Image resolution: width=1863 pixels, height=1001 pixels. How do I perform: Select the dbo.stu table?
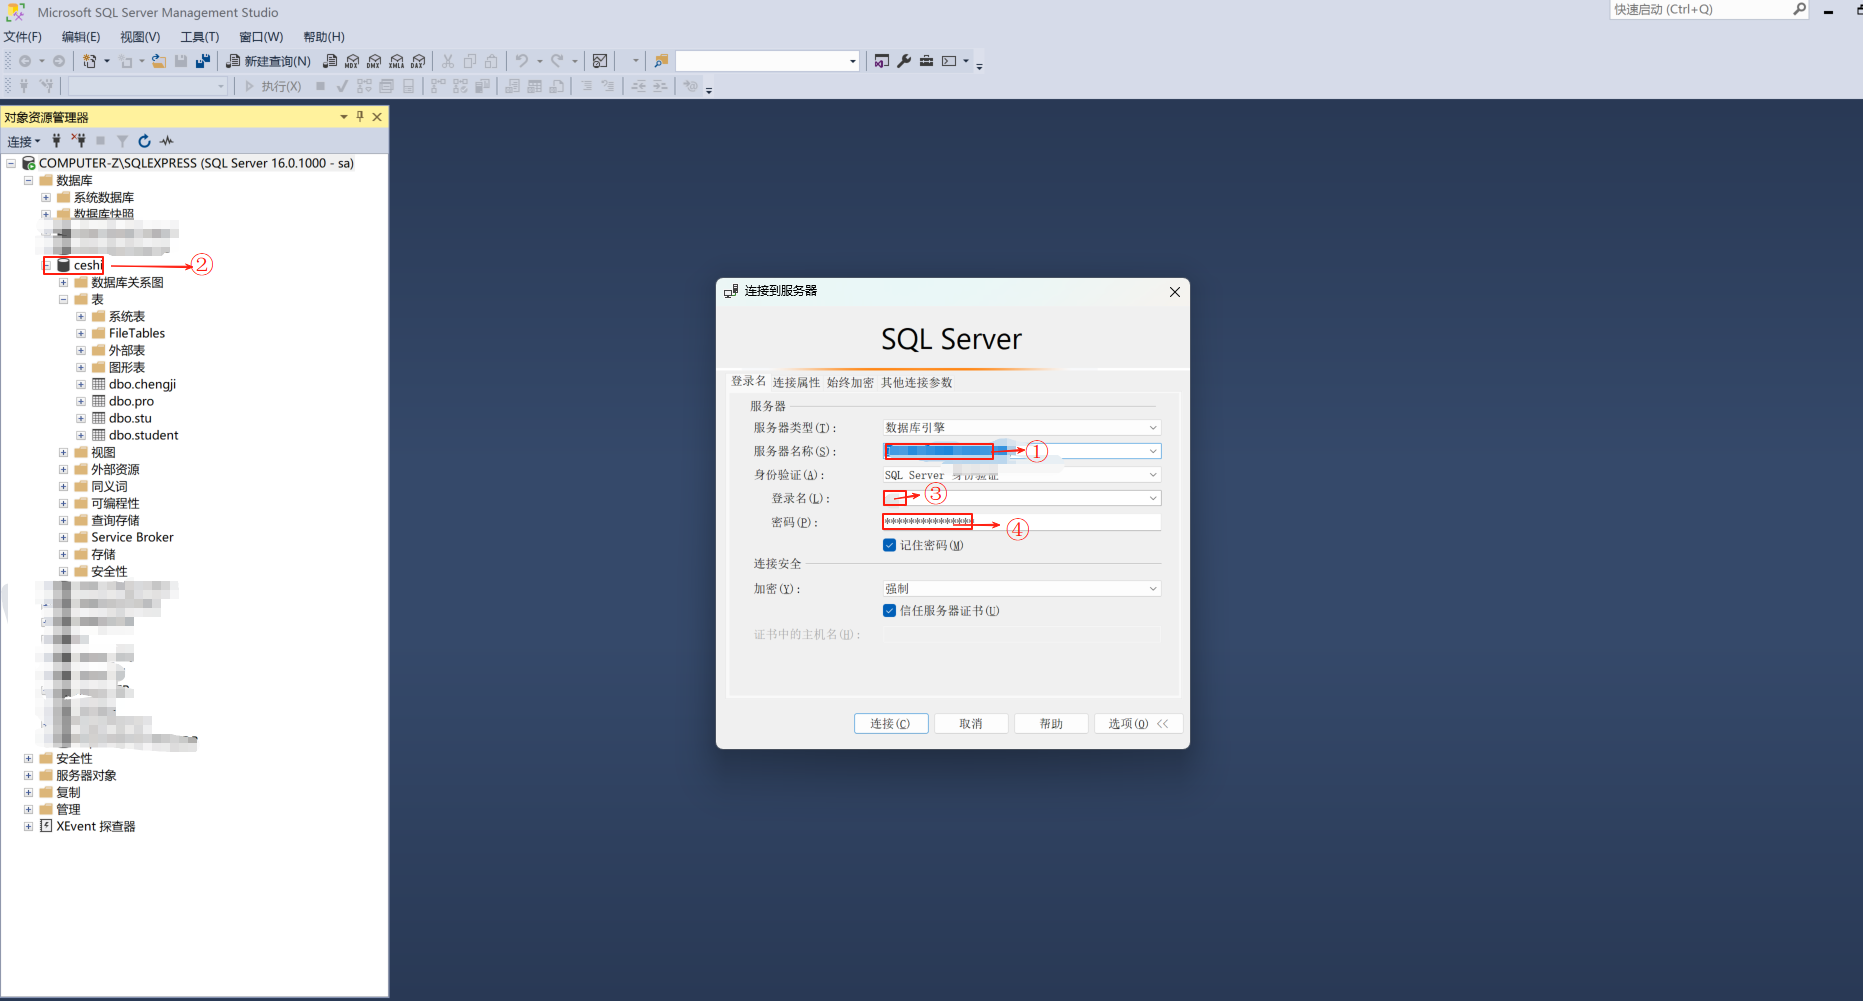coord(130,418)
